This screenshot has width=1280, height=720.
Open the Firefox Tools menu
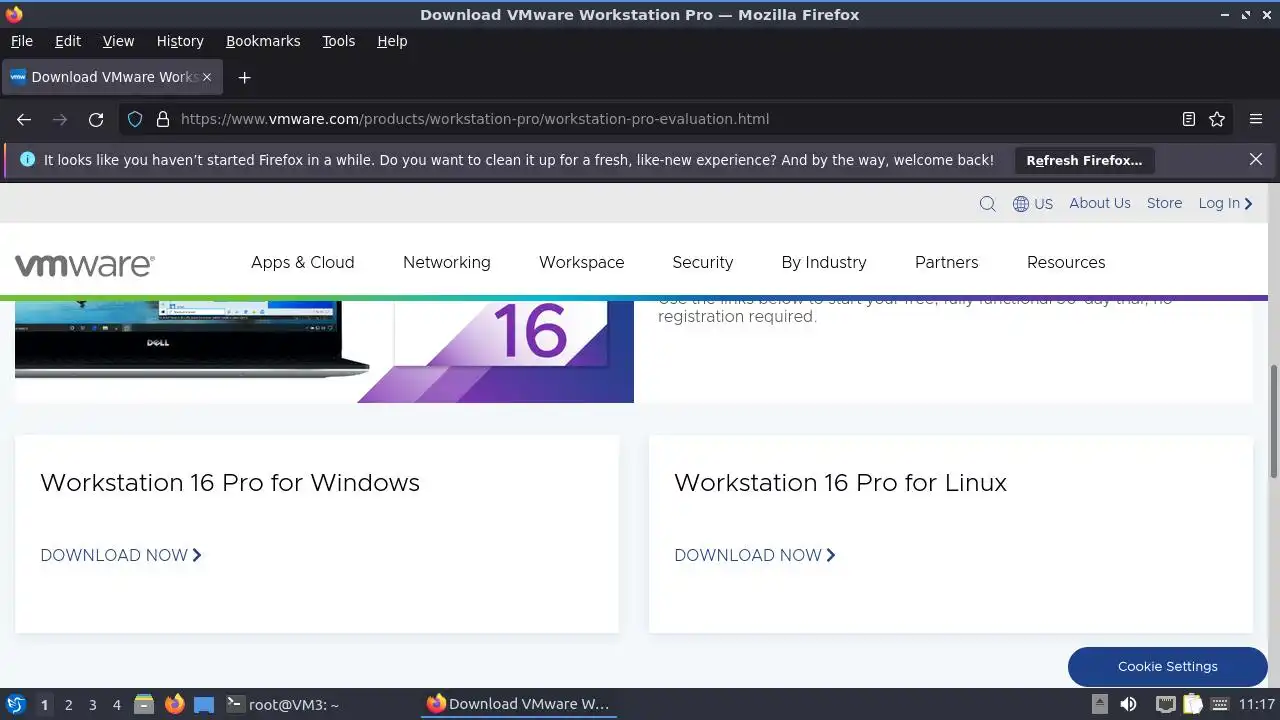click(x=338, y=41)
